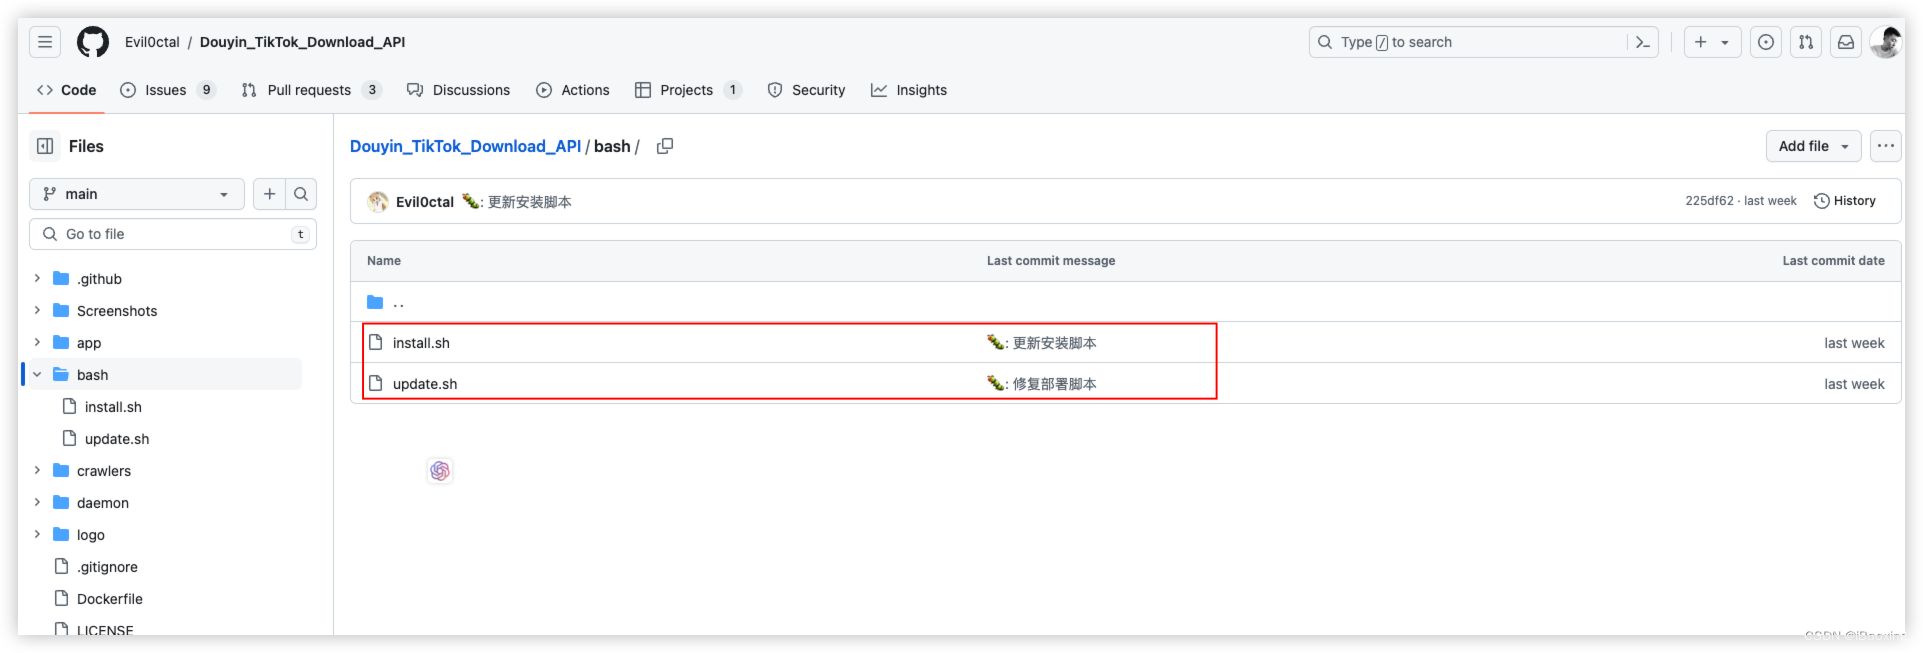The image size is (1923, 653).
Task: Expand the Screenshots folder chevron
Action: [x=37, y=310]
